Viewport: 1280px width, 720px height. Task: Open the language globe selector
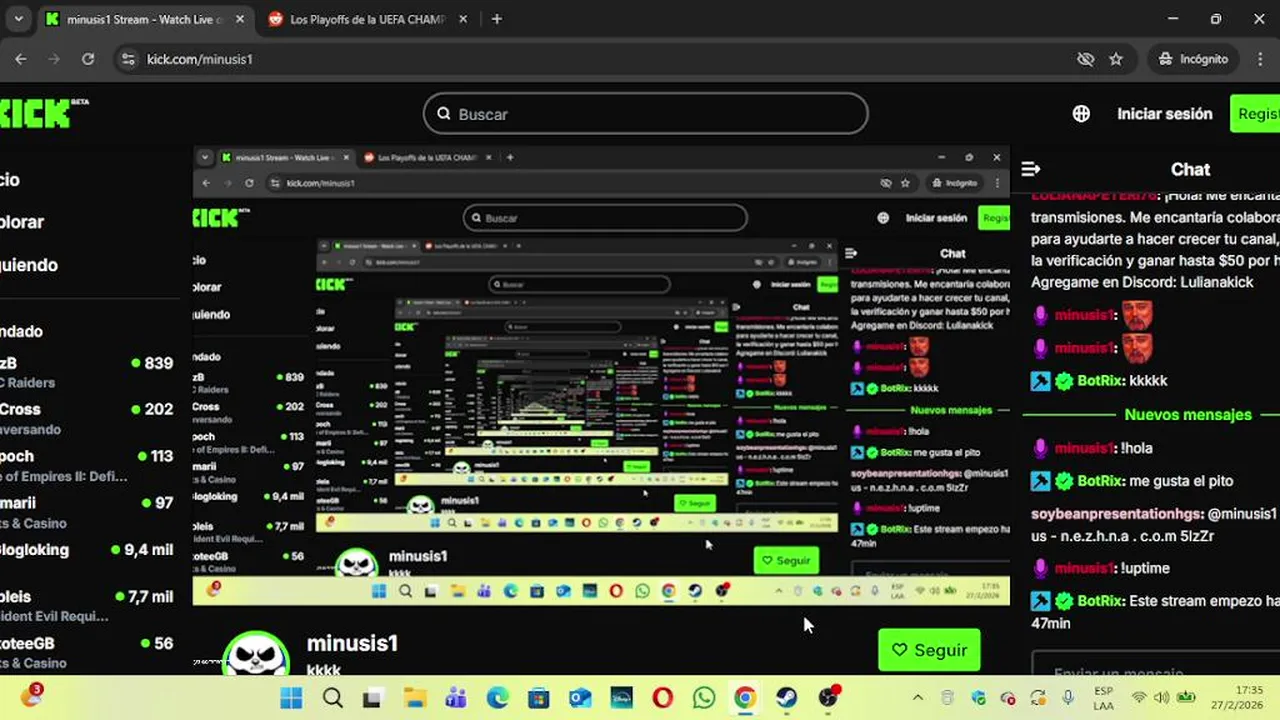pos(1081,114)
